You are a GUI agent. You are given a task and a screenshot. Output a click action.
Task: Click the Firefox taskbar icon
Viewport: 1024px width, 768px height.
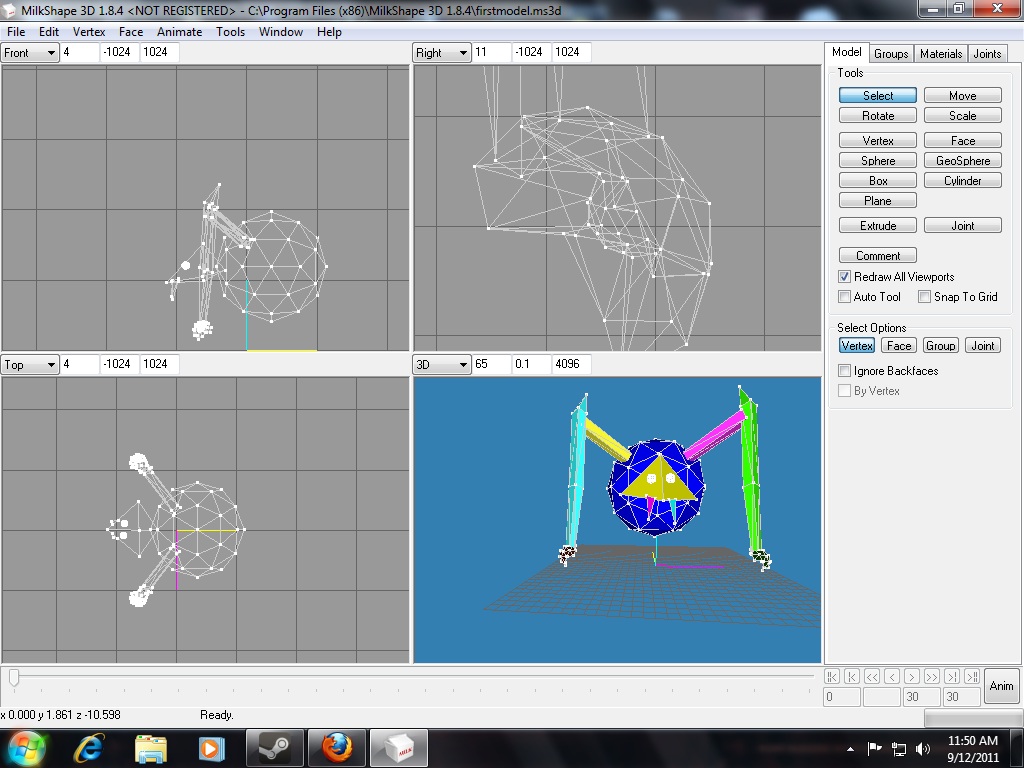(337, 747)
